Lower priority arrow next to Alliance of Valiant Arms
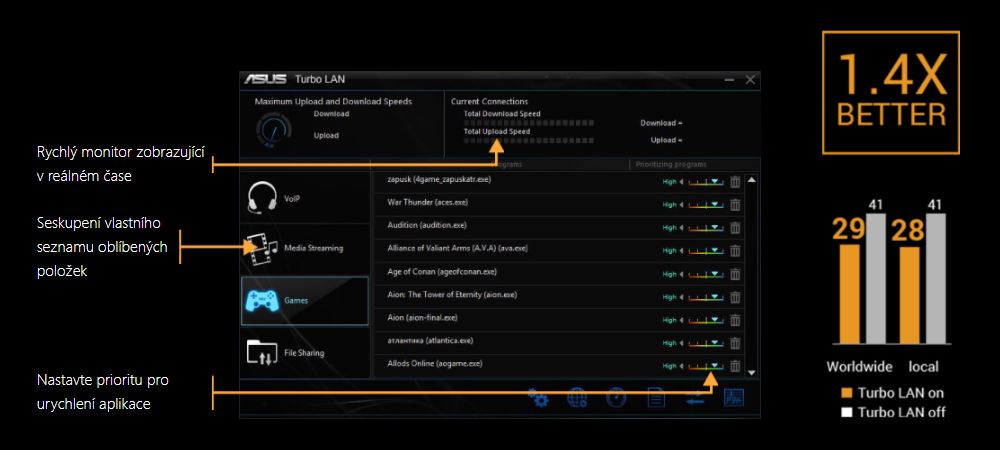The image size is (1000, 450). [x=682, y=251]
